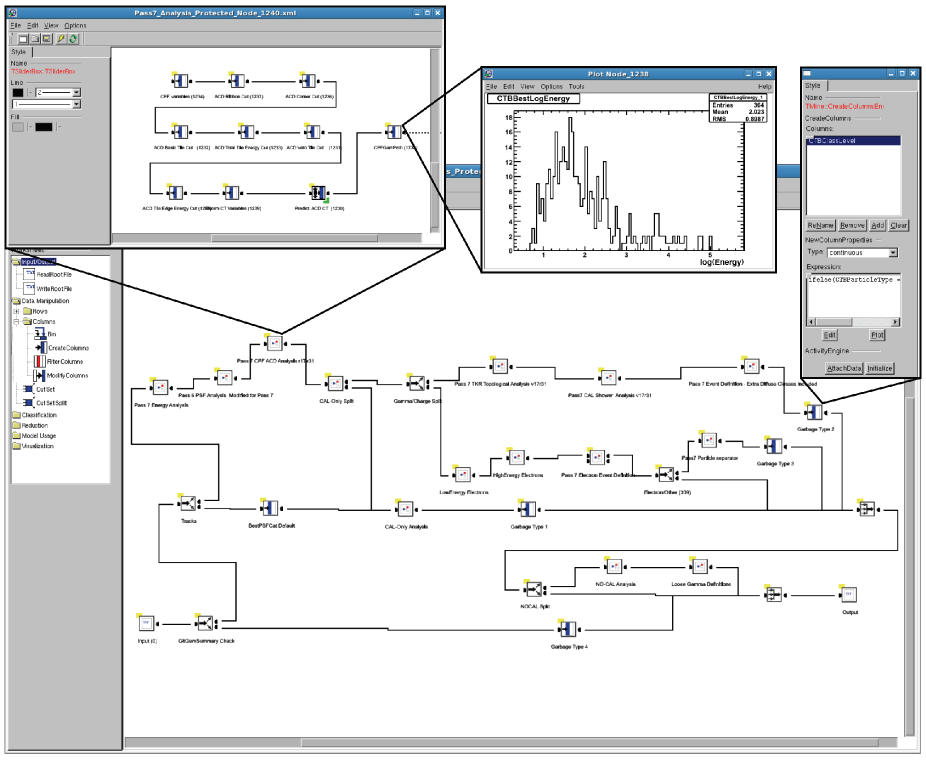Select the ACD Ribbon Cut node
Screen dimensions: 926x760
[x=237, y=81]
